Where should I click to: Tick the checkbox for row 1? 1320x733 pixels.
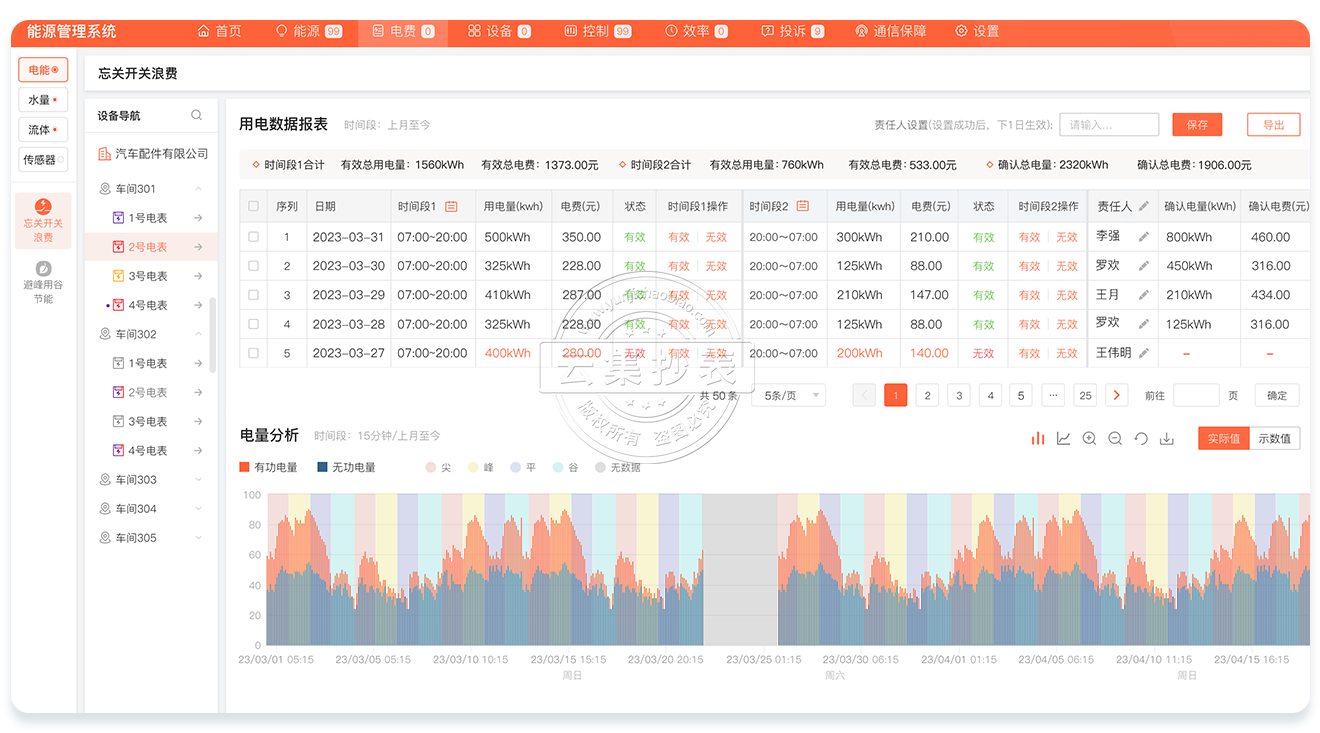pos(253,237)
